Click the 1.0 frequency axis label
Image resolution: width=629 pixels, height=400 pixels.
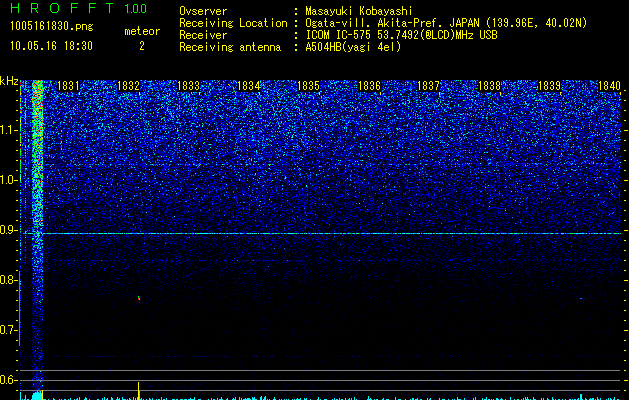click(x=9, y=180)
